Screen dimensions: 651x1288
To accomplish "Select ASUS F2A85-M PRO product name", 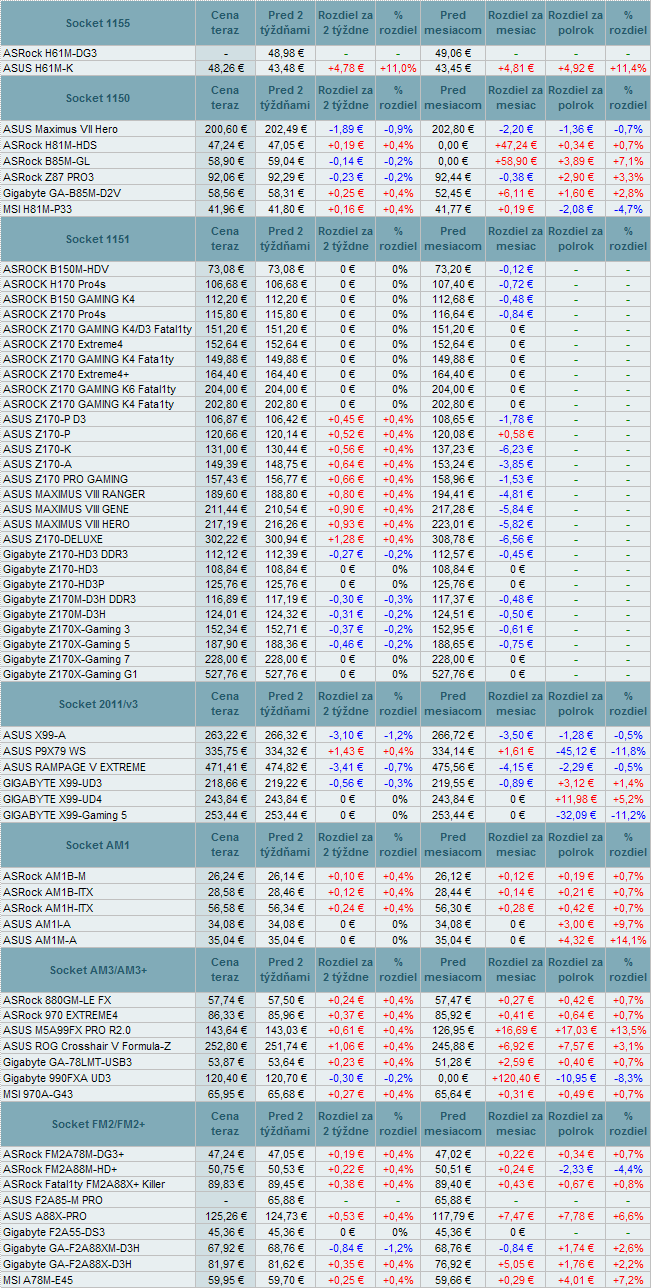I will [53, 1199].
